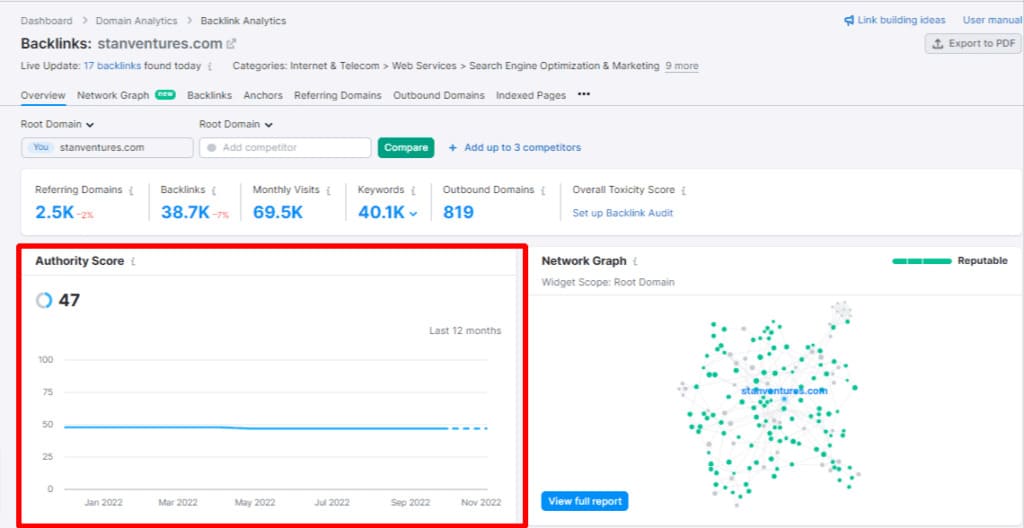
Task: Open the Indexed Pages tab
Action: pyautogui.click(x=531, y=95)
